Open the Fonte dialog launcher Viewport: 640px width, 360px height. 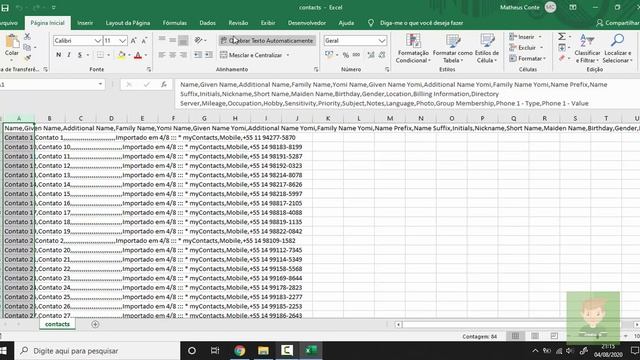point(149,69)
